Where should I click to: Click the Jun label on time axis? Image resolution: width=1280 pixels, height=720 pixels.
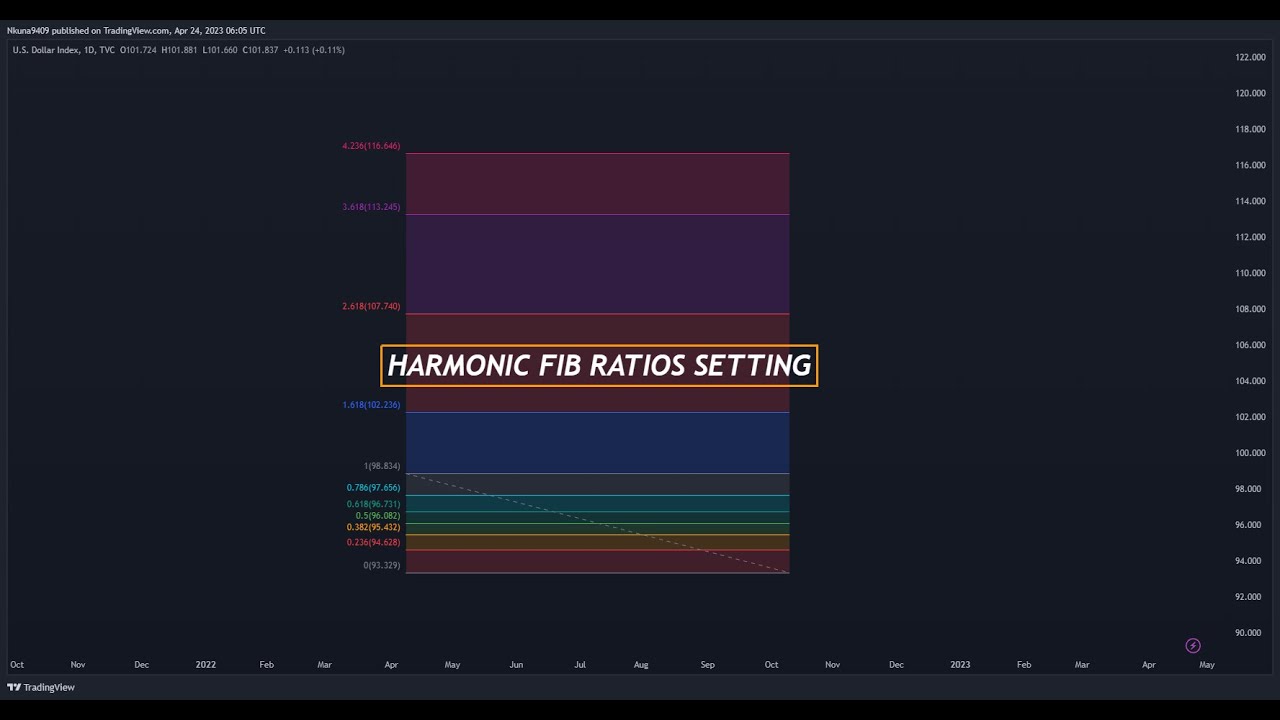(x=516, y=664)
